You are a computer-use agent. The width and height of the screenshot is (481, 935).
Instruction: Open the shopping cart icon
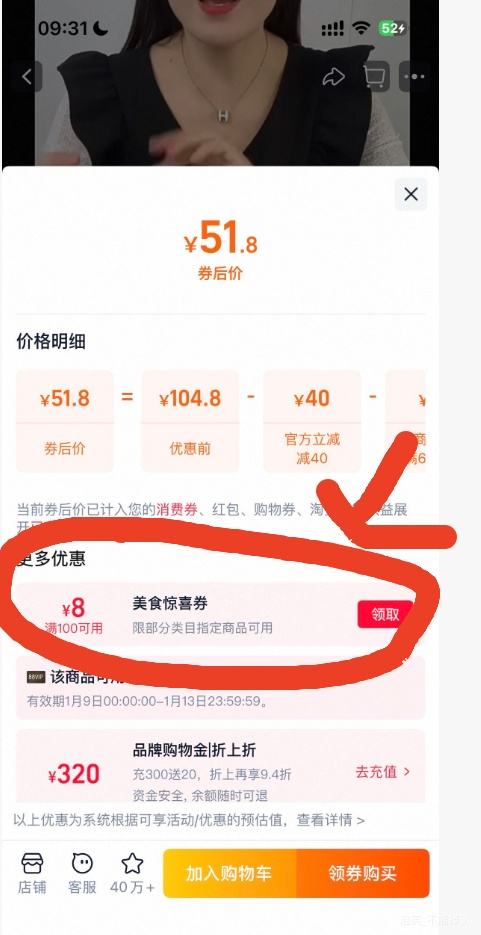[x=374, y=76]
